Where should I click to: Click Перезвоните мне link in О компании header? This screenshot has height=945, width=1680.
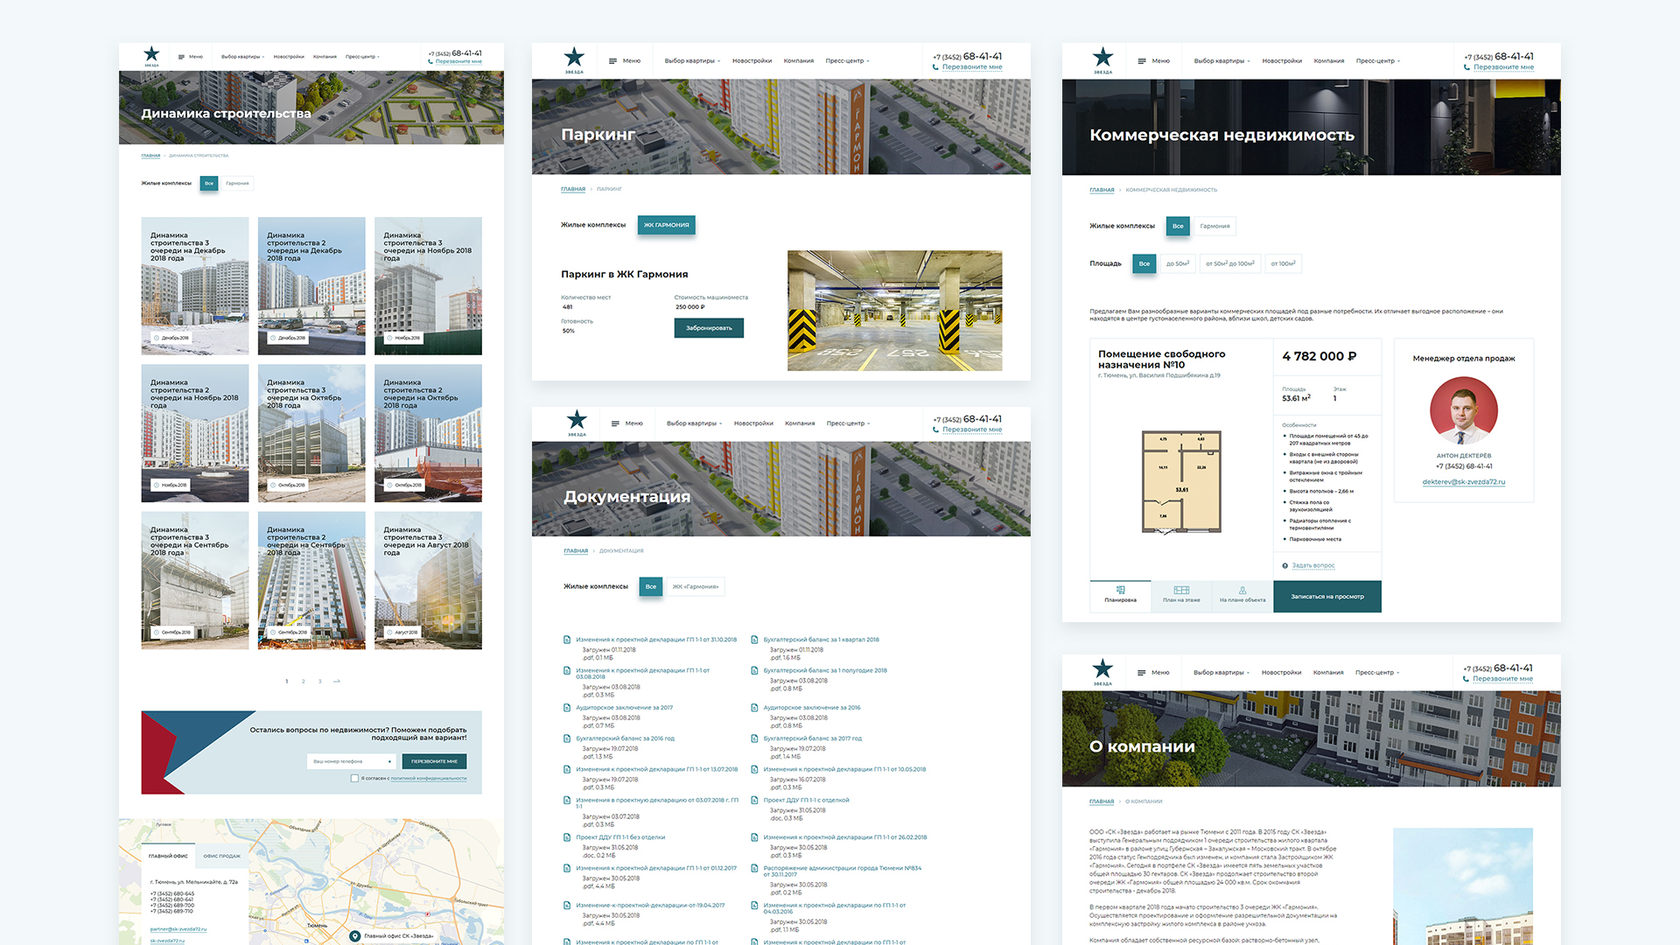pyautogui.click(x=1503, y=679)
